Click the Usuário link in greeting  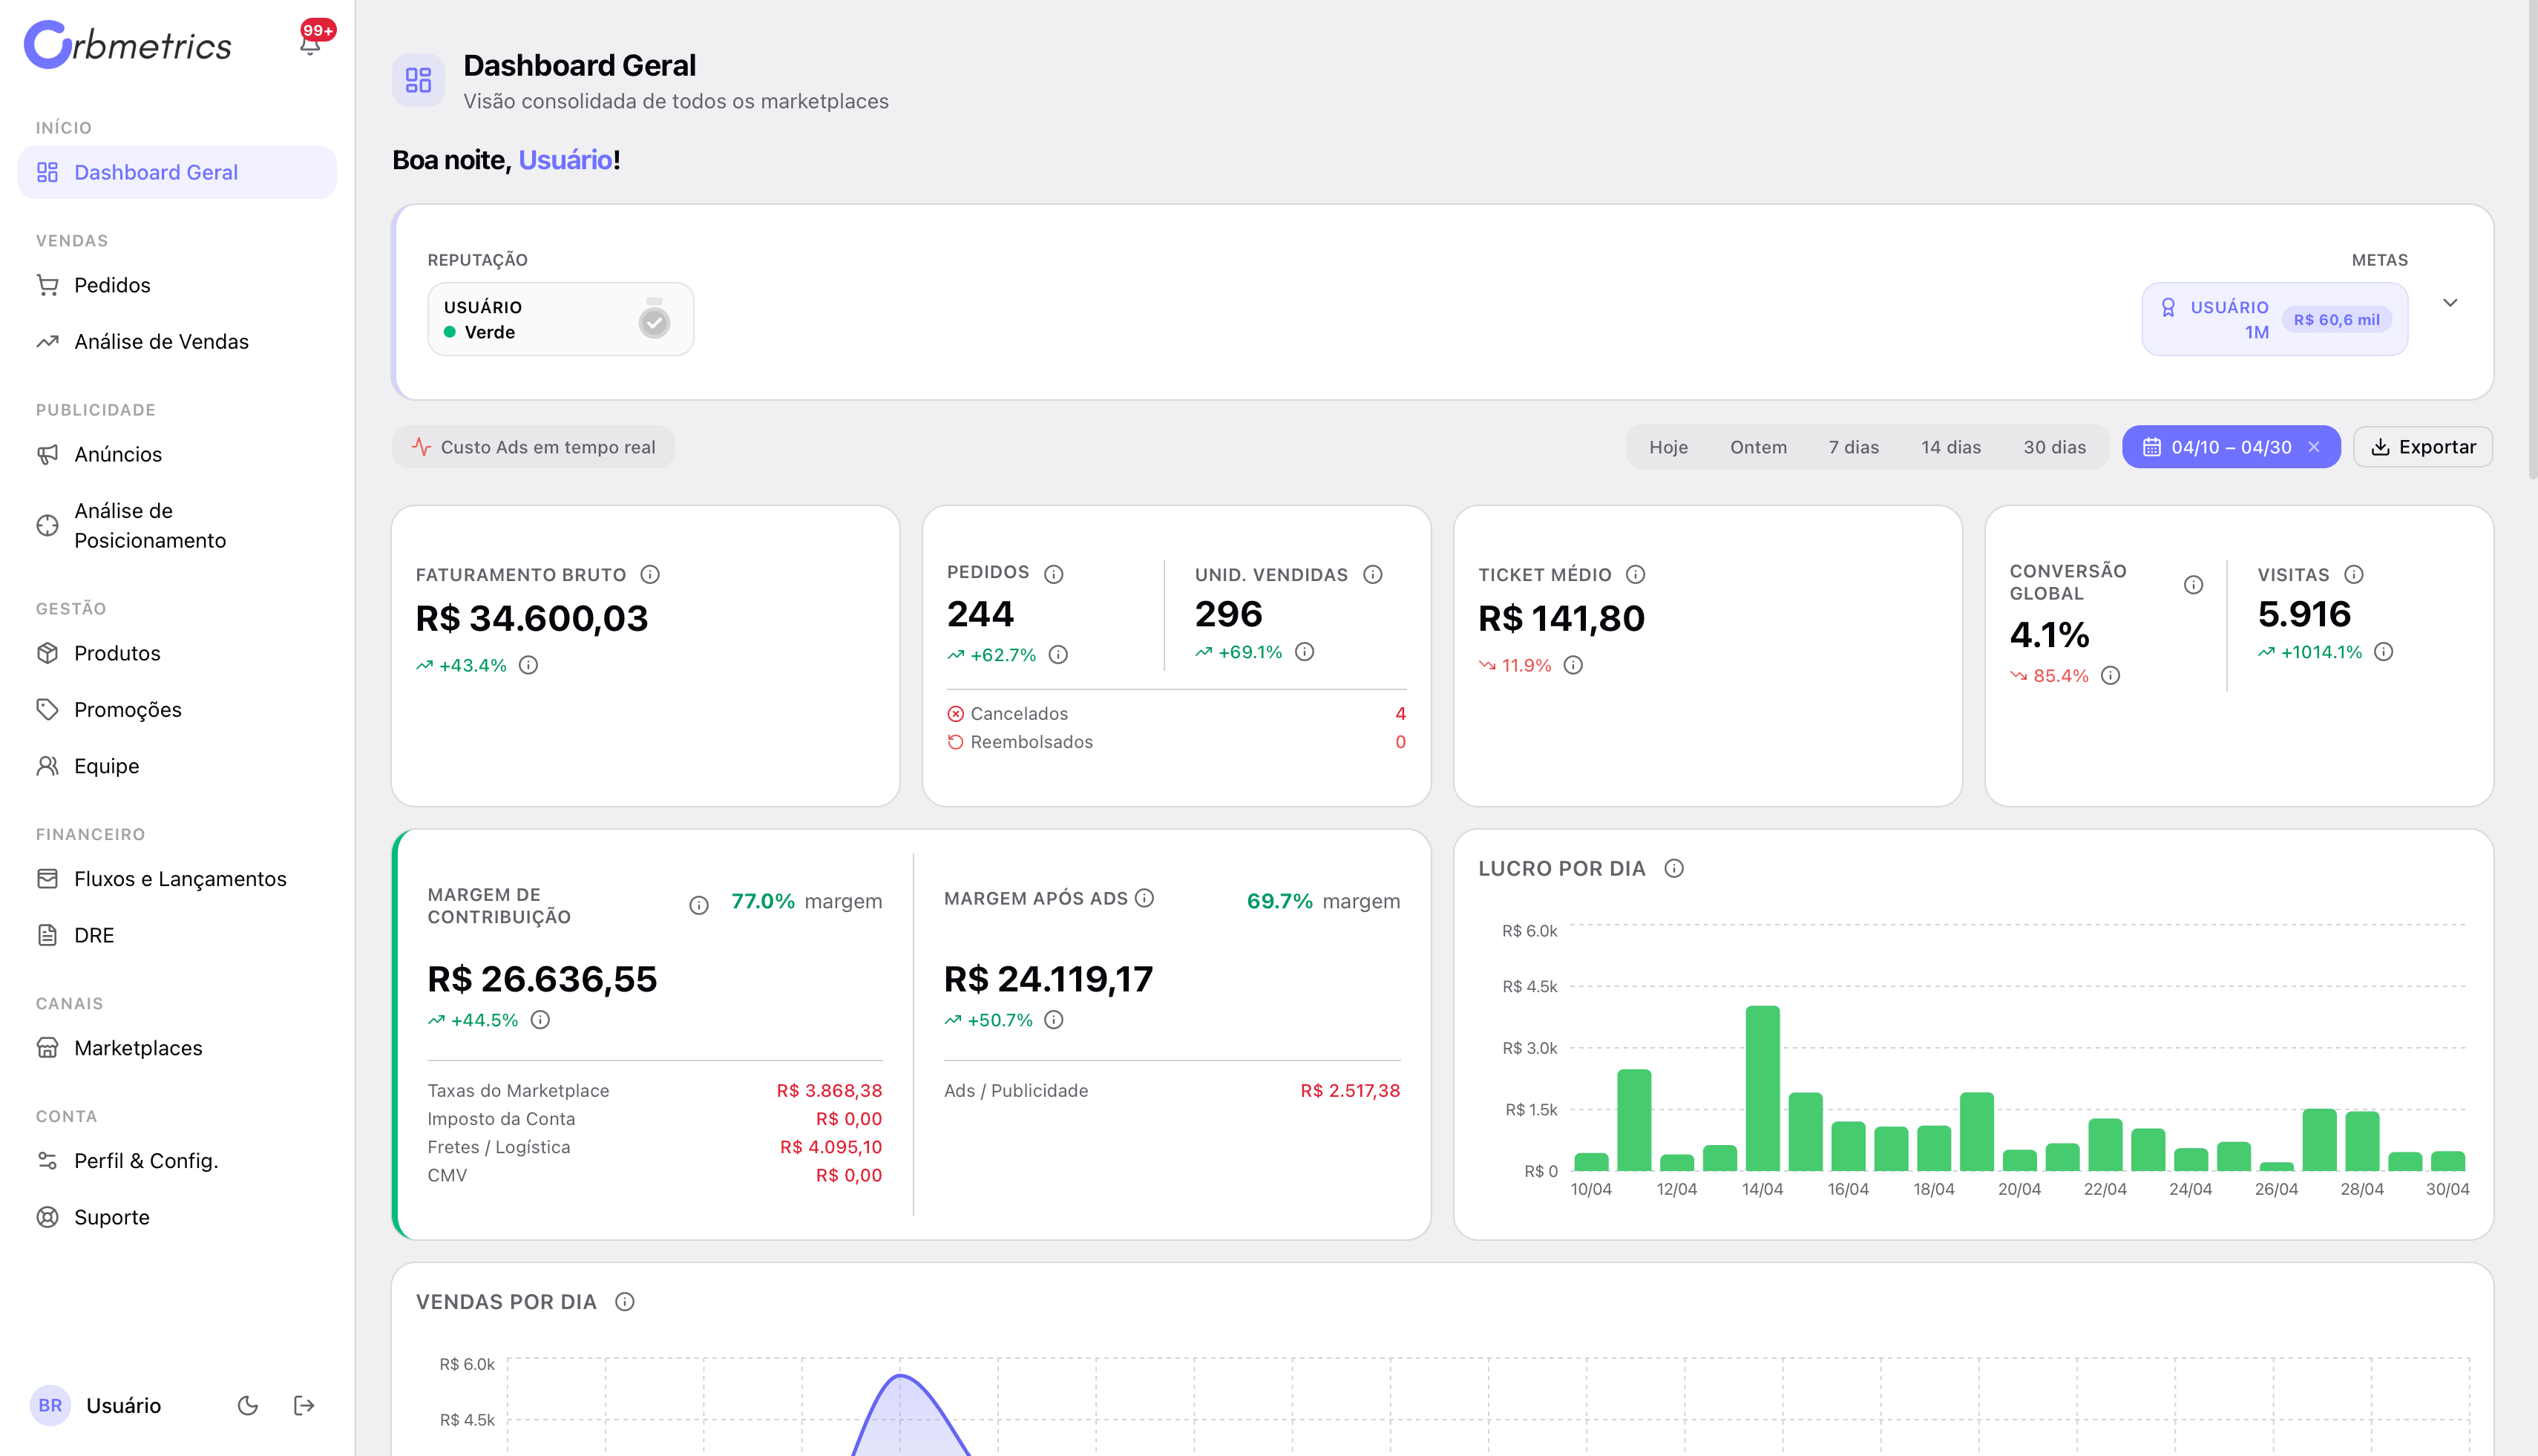tap(565, 160)
